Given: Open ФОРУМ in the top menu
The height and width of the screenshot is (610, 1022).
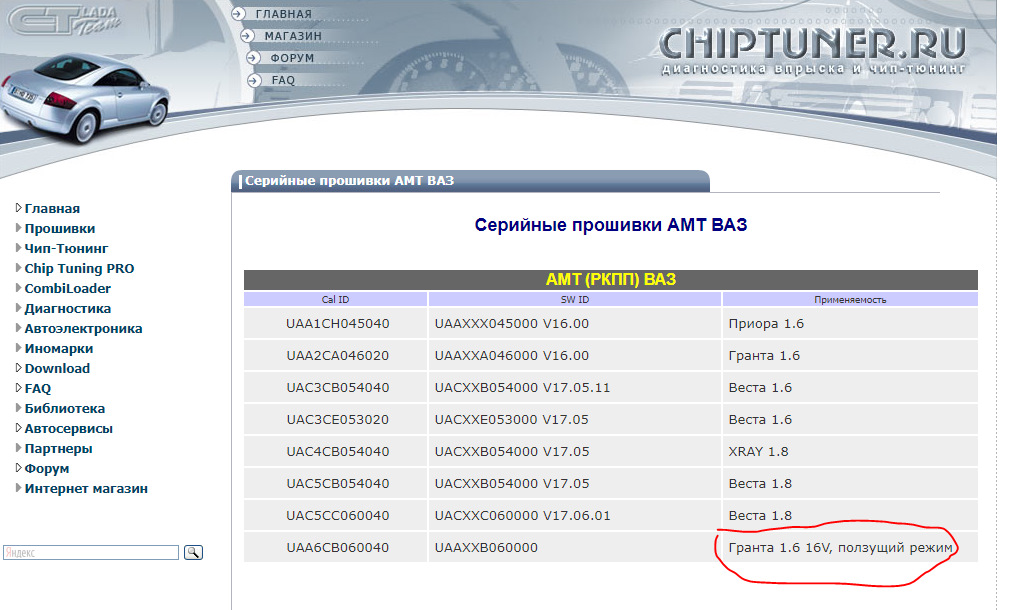Looking at the screenshot, I should click(292, 58).
